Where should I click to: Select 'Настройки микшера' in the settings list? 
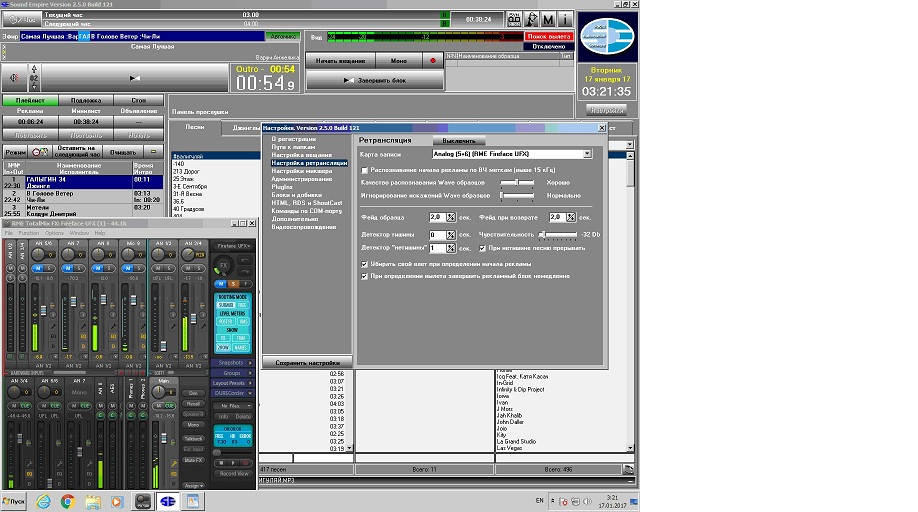tap(302, 171)
